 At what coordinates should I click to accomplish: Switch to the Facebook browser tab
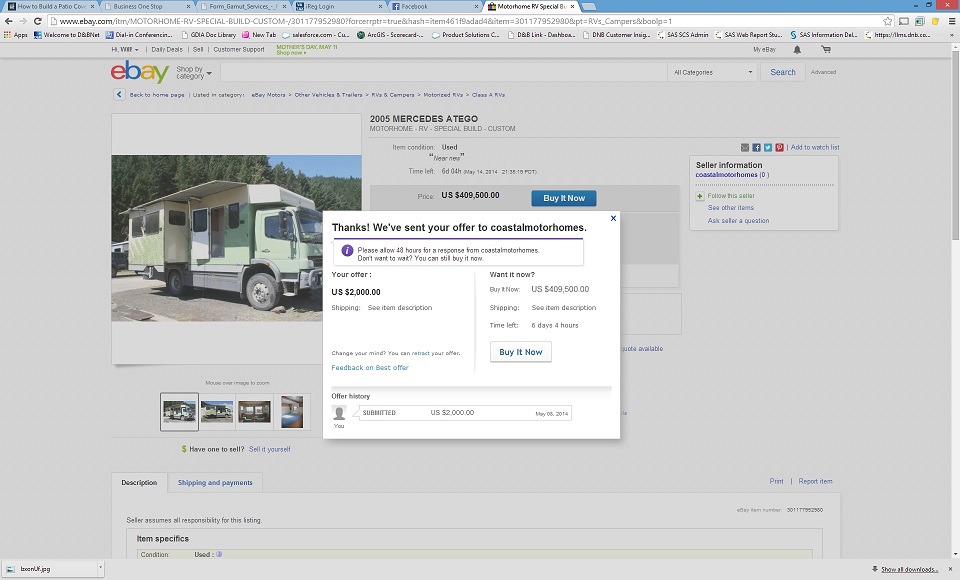tap(432, 6)
